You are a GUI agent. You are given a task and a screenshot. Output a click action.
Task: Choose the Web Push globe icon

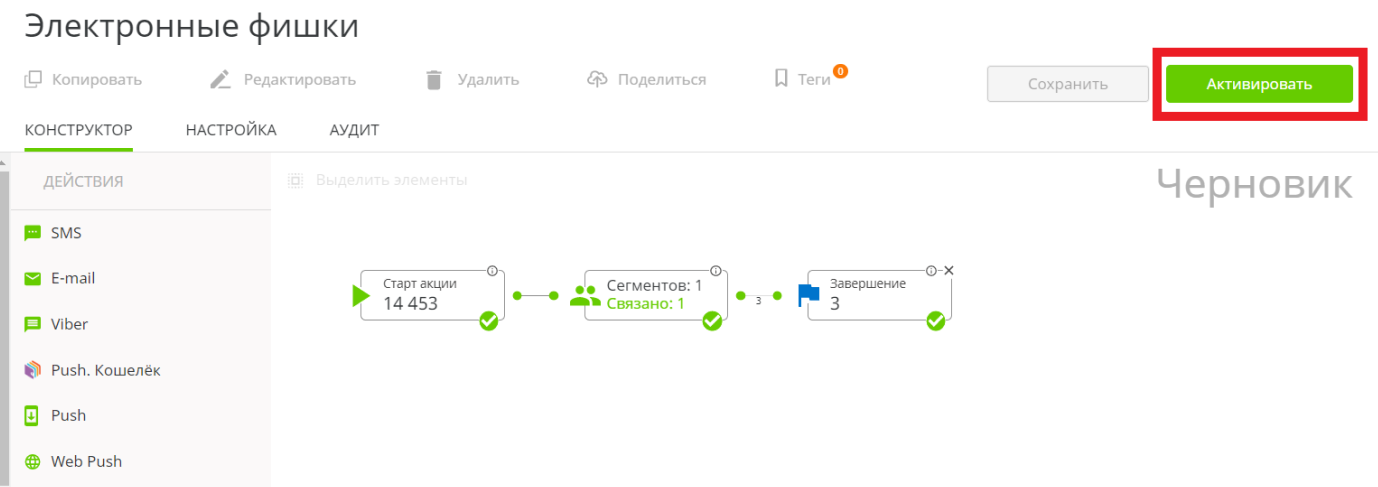(33, 462)
